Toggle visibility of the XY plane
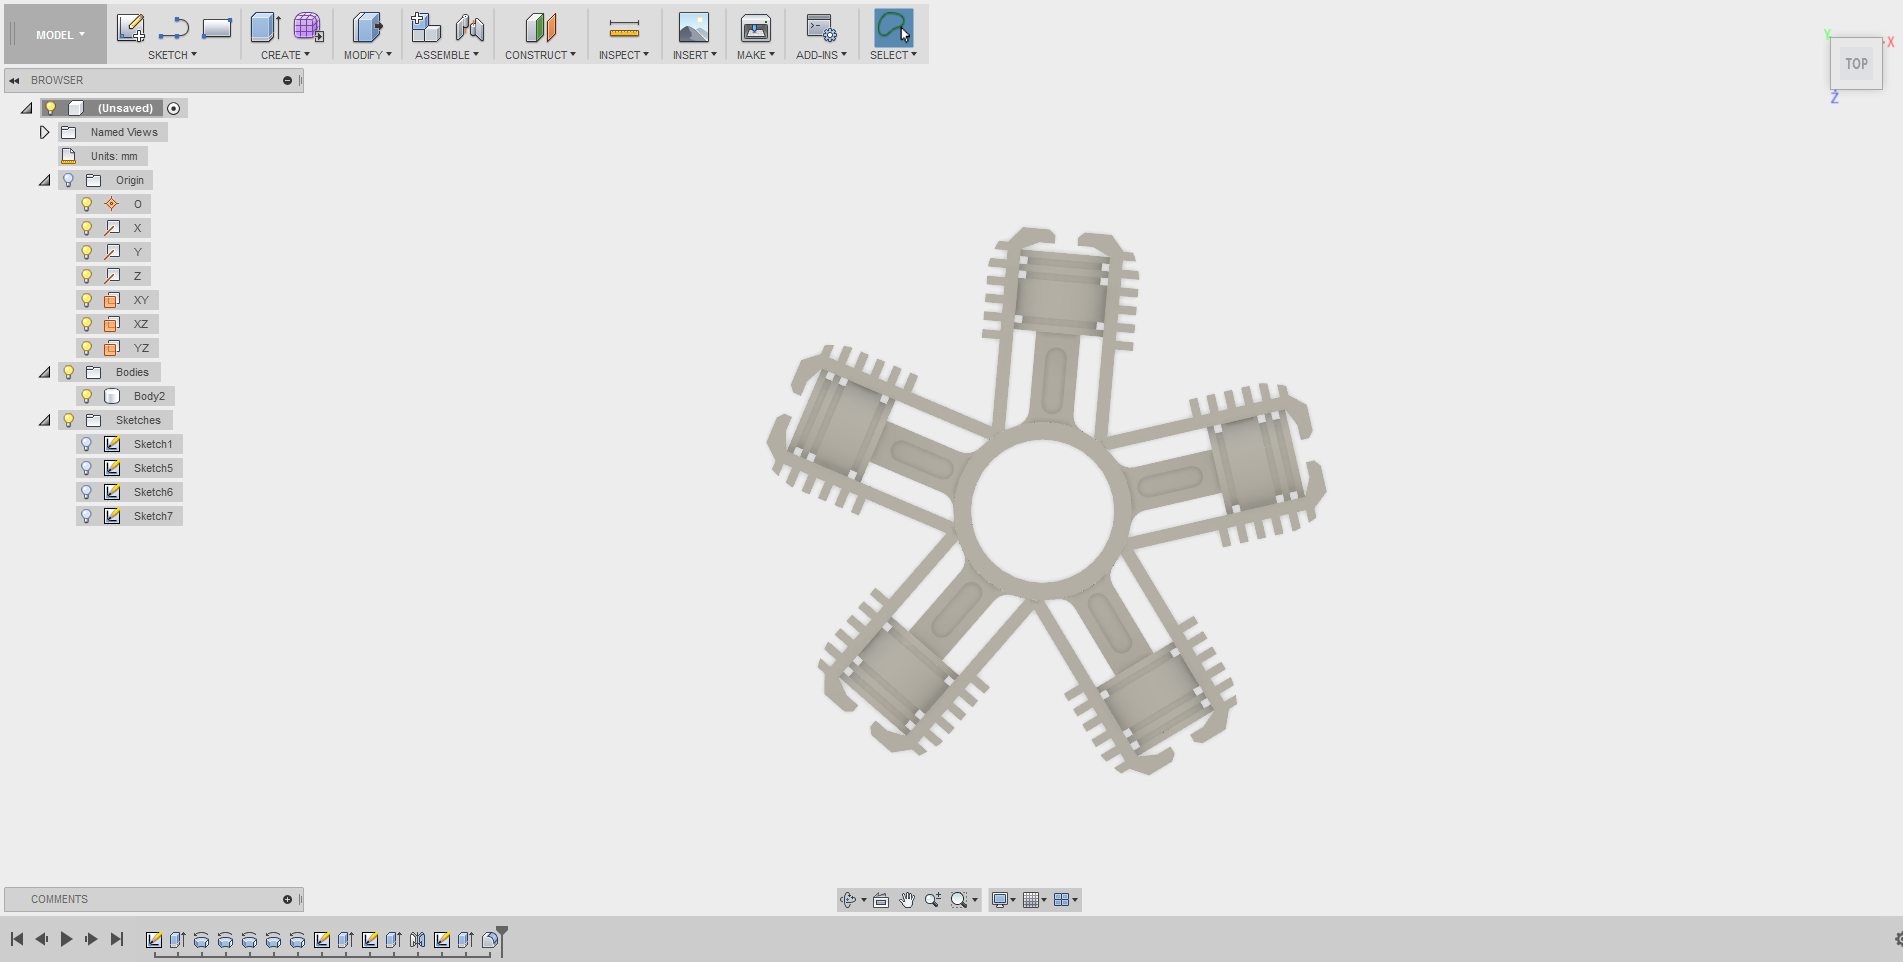Image resolution: width=1903 pixels, height=962 pixels. coord(86,299)
